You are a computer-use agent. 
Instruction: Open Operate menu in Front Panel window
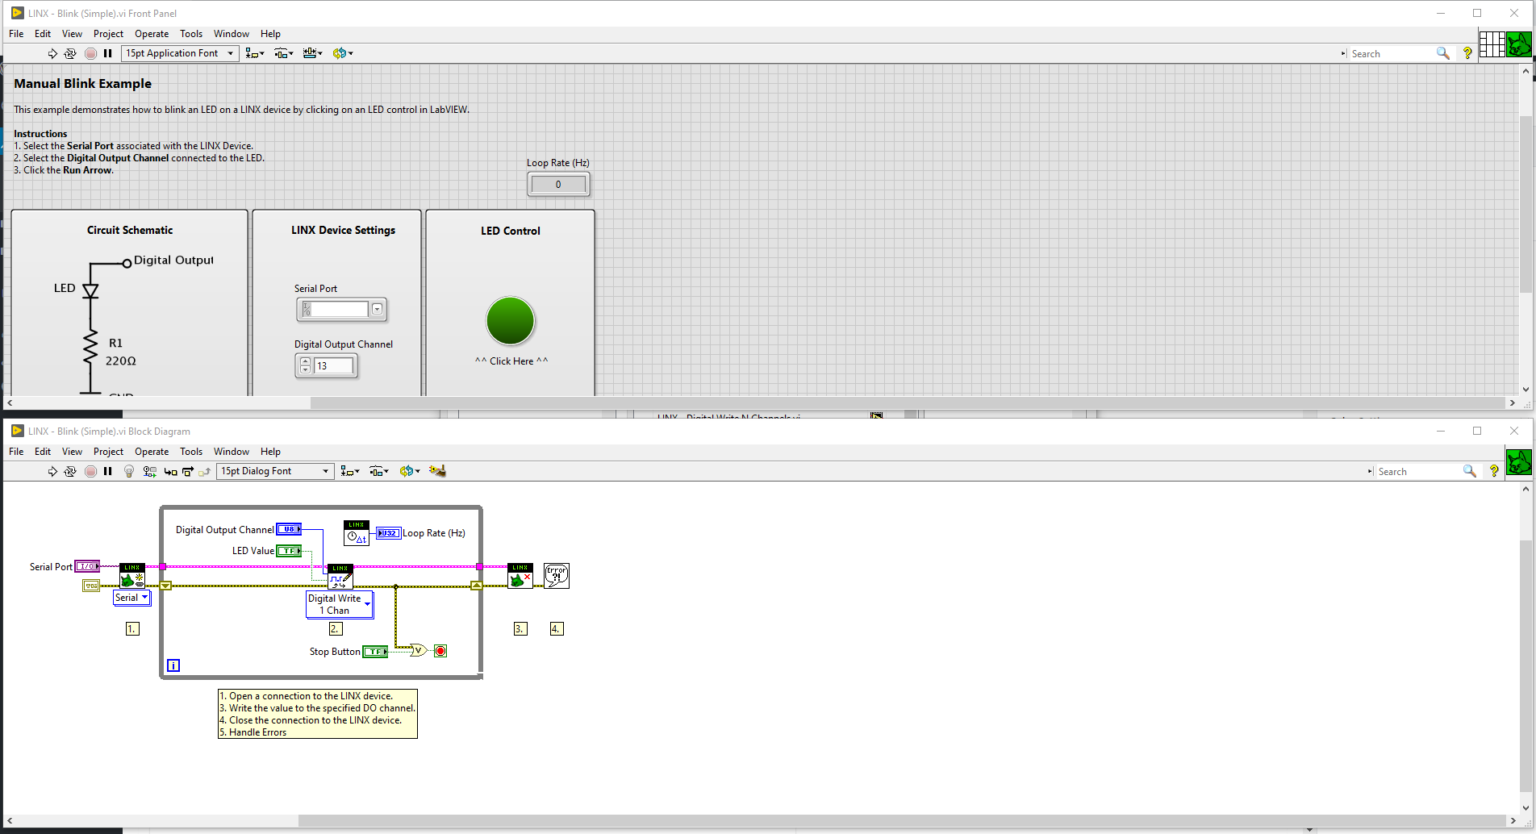(151, 34)
